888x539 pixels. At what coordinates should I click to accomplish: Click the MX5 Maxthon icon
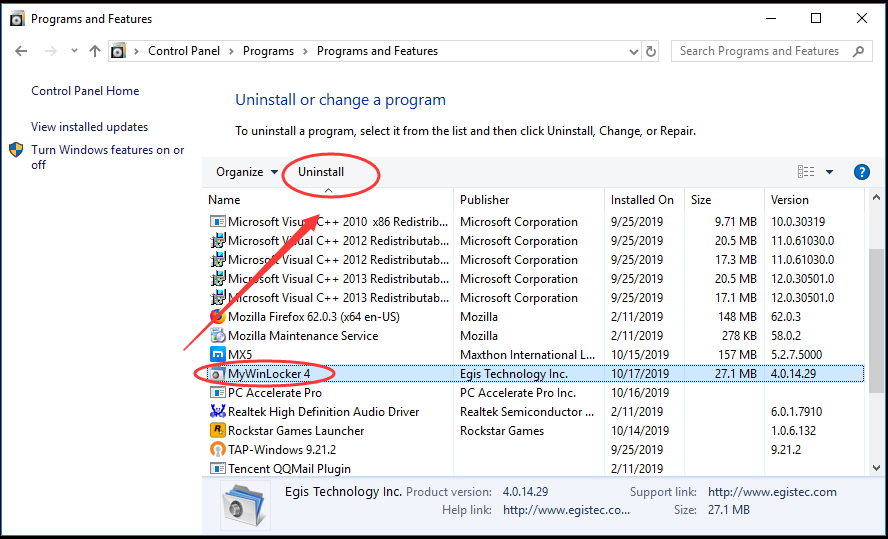217,354
